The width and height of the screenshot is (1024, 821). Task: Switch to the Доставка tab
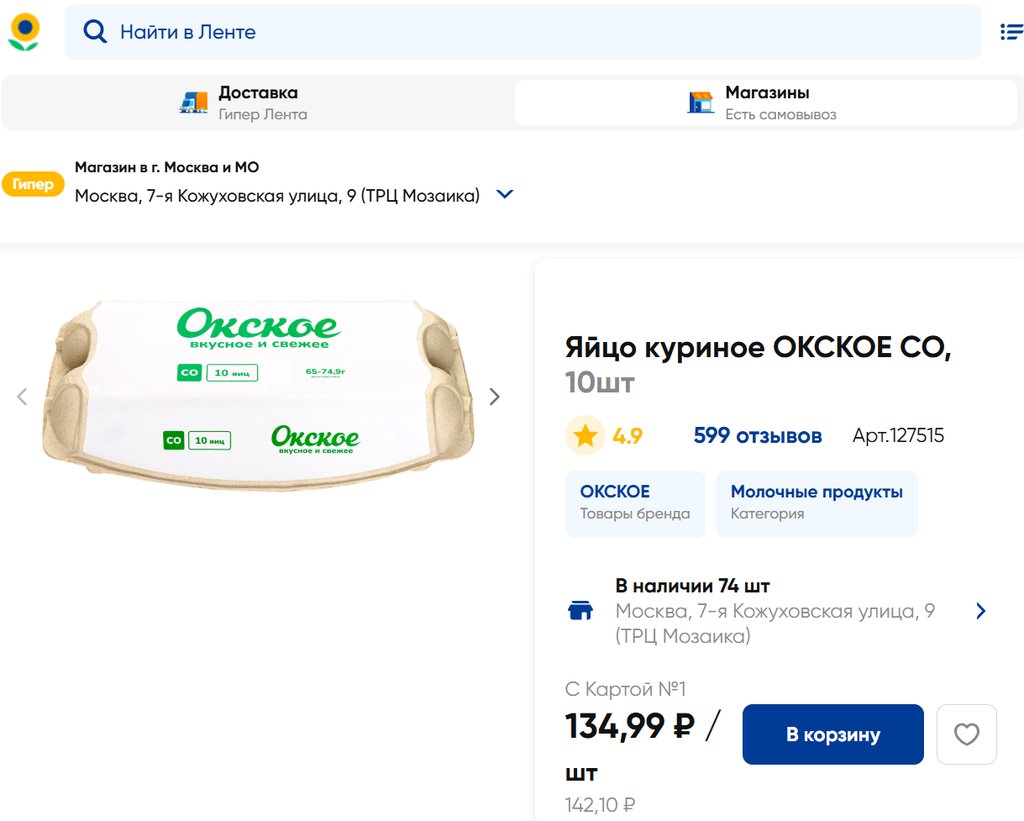click(258, 102)
